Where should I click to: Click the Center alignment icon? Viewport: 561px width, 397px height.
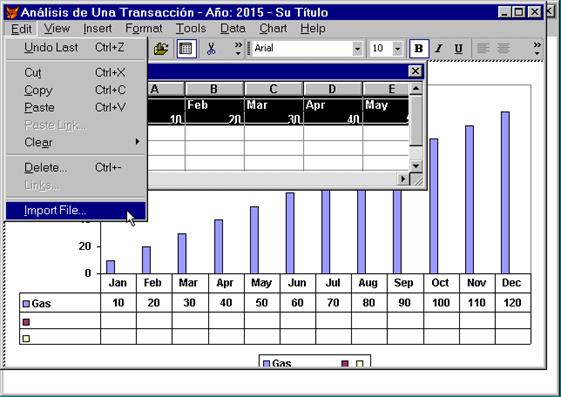tap(503, 49)
